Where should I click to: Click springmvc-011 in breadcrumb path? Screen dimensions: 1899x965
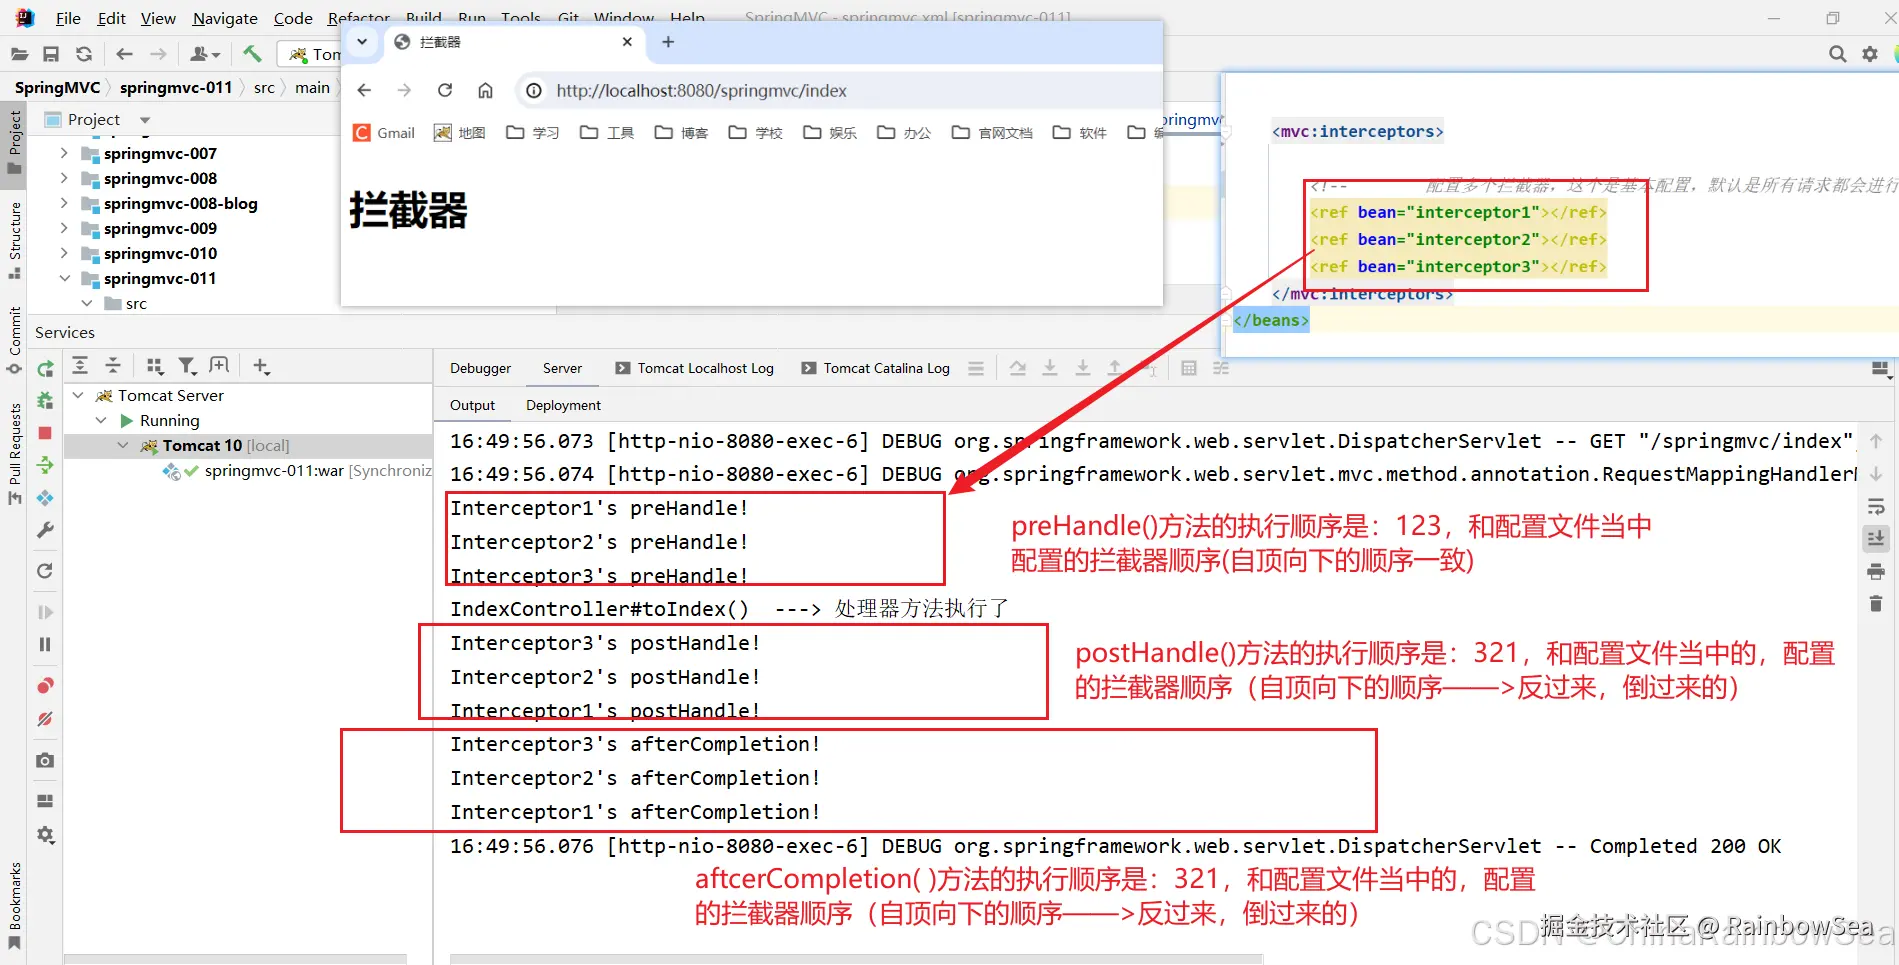pyautogui.click(x=176, y=88)
